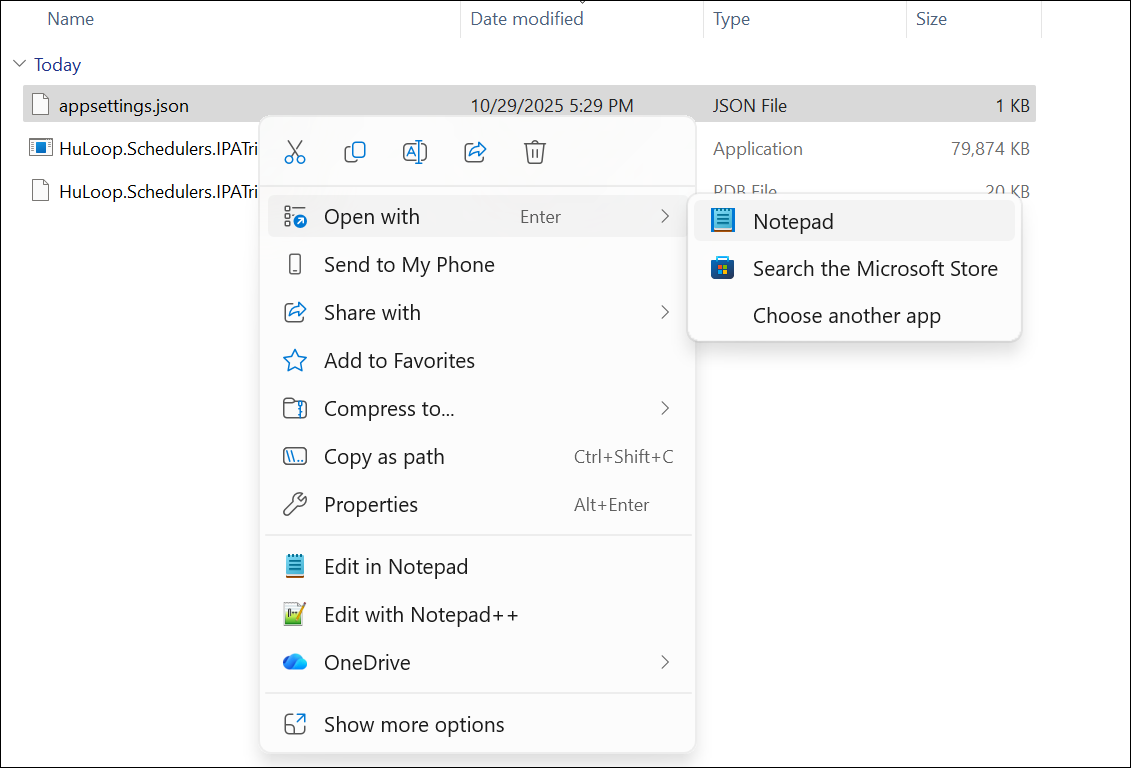Viewport: 1131px width, 768px height.
Task: Click the Properties wrench icon
Action: click(294, 504)
